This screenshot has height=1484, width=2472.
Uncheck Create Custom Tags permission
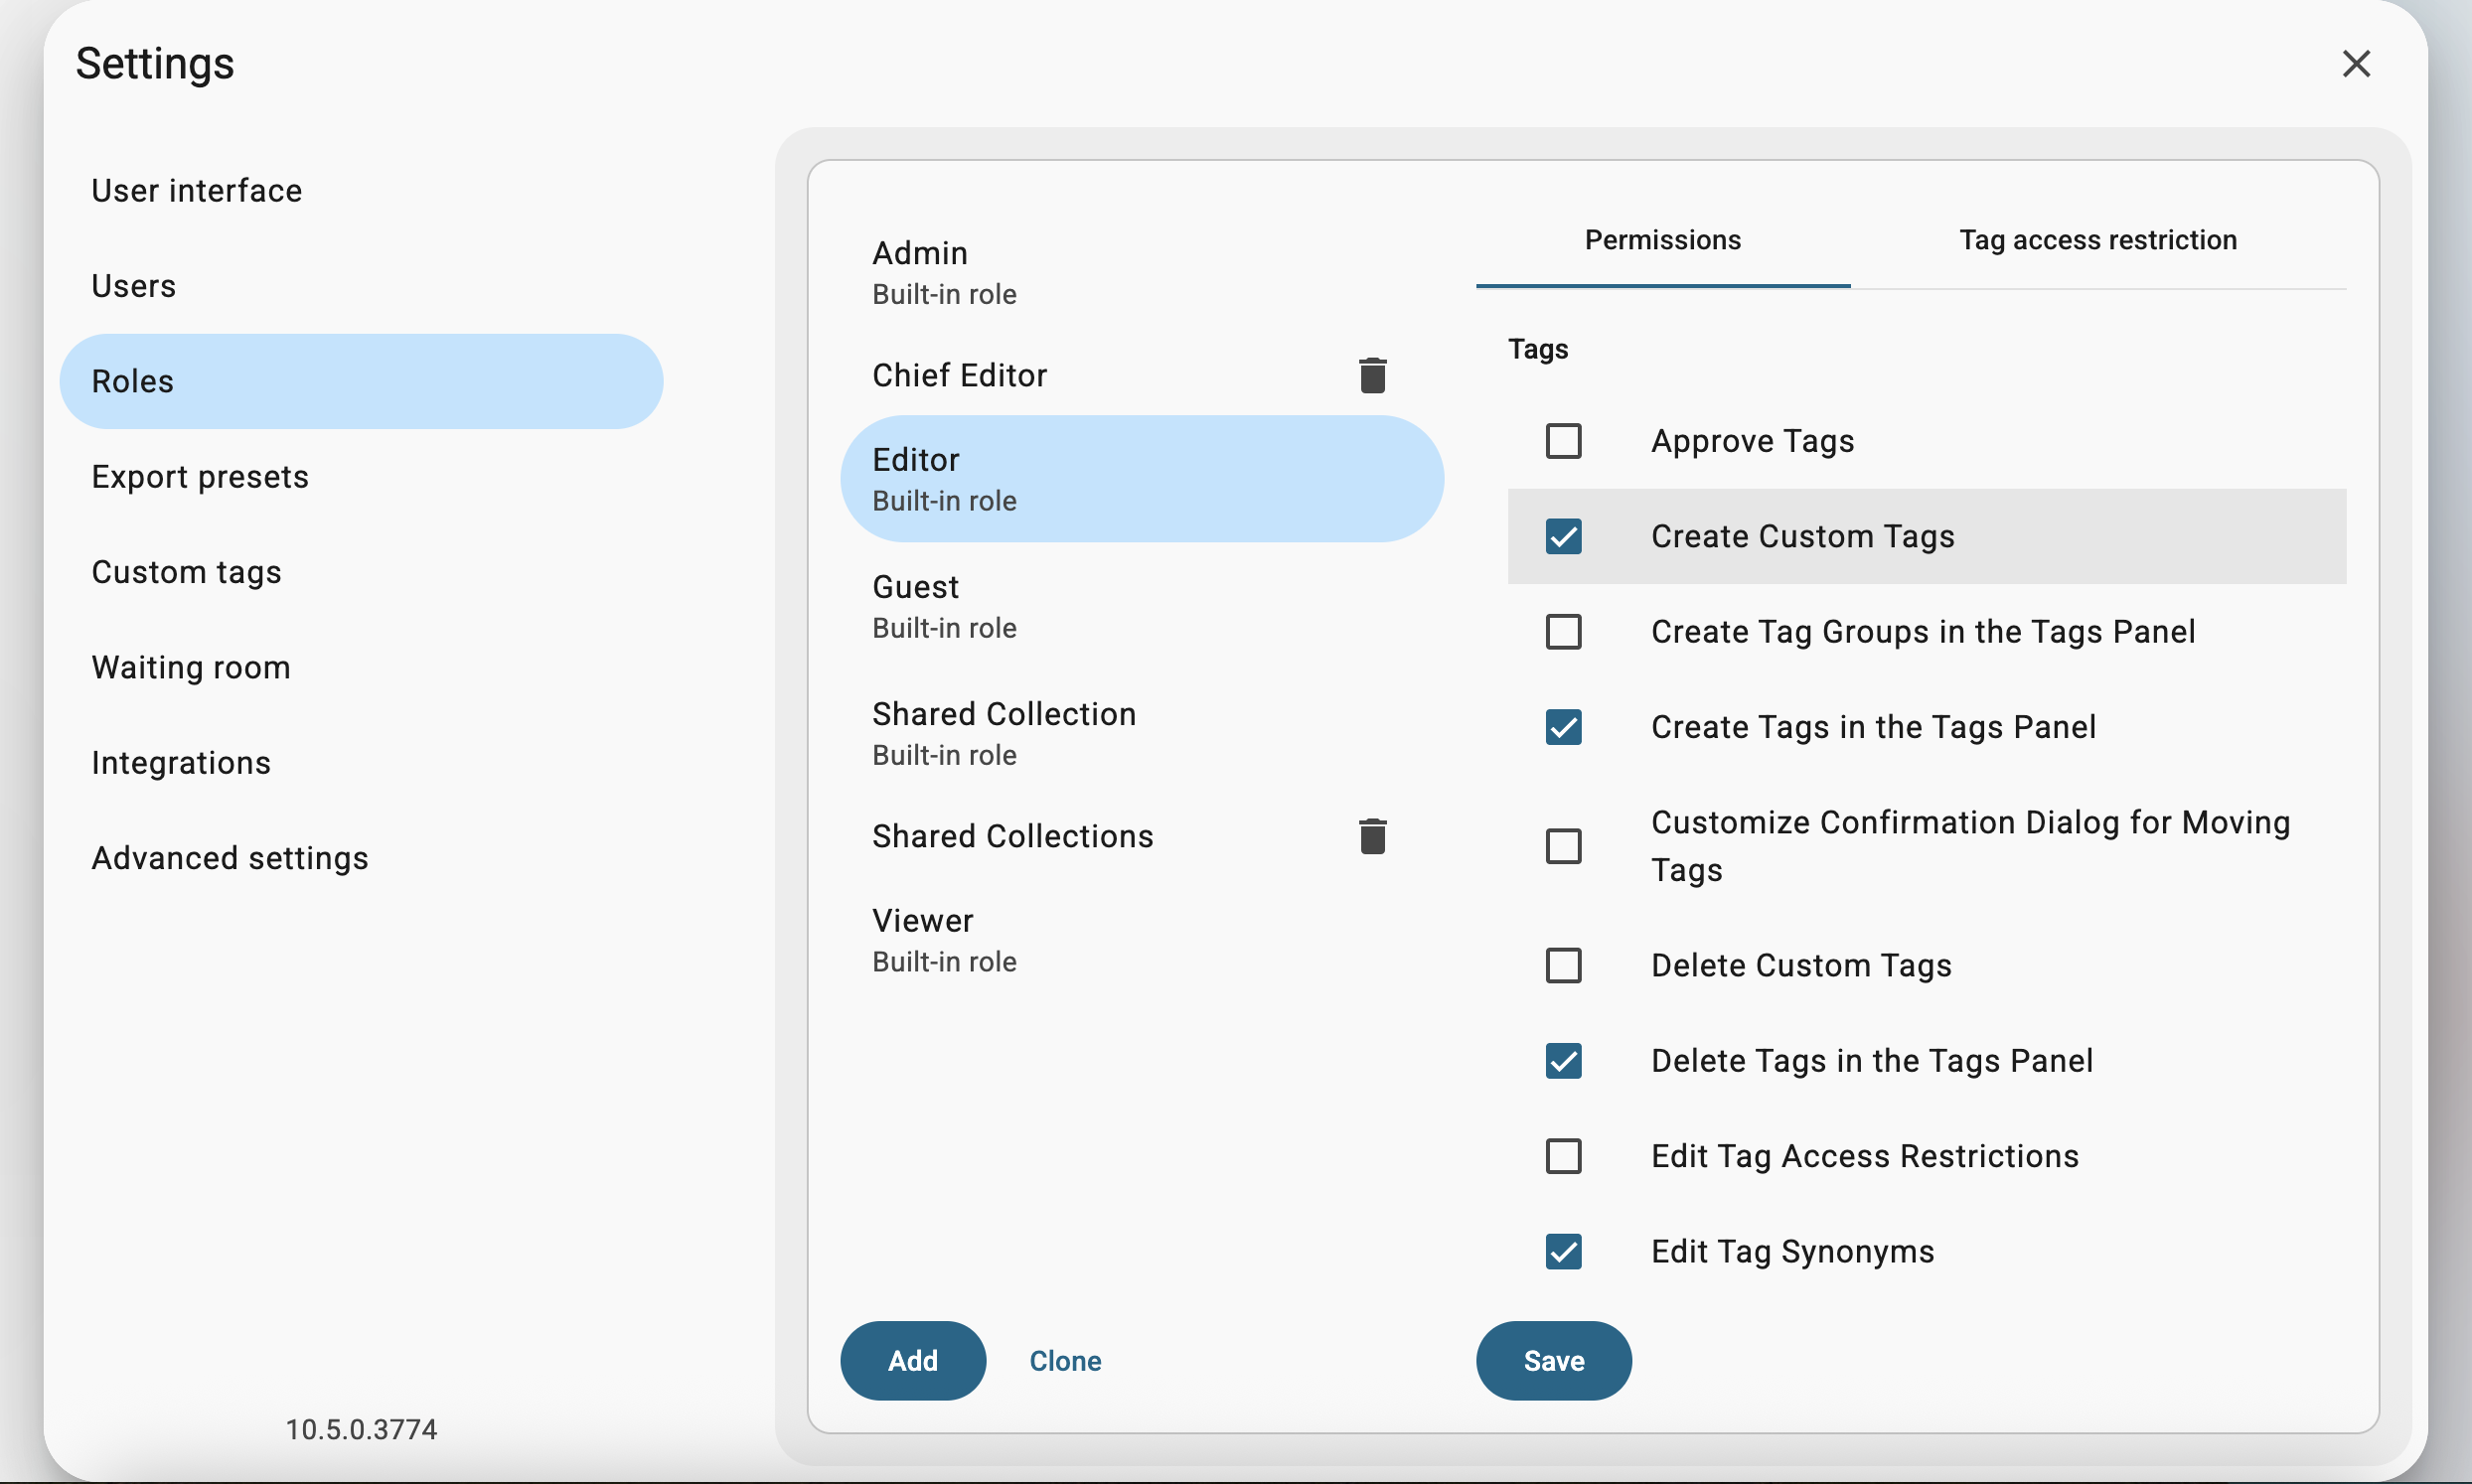pos(1563,536)
